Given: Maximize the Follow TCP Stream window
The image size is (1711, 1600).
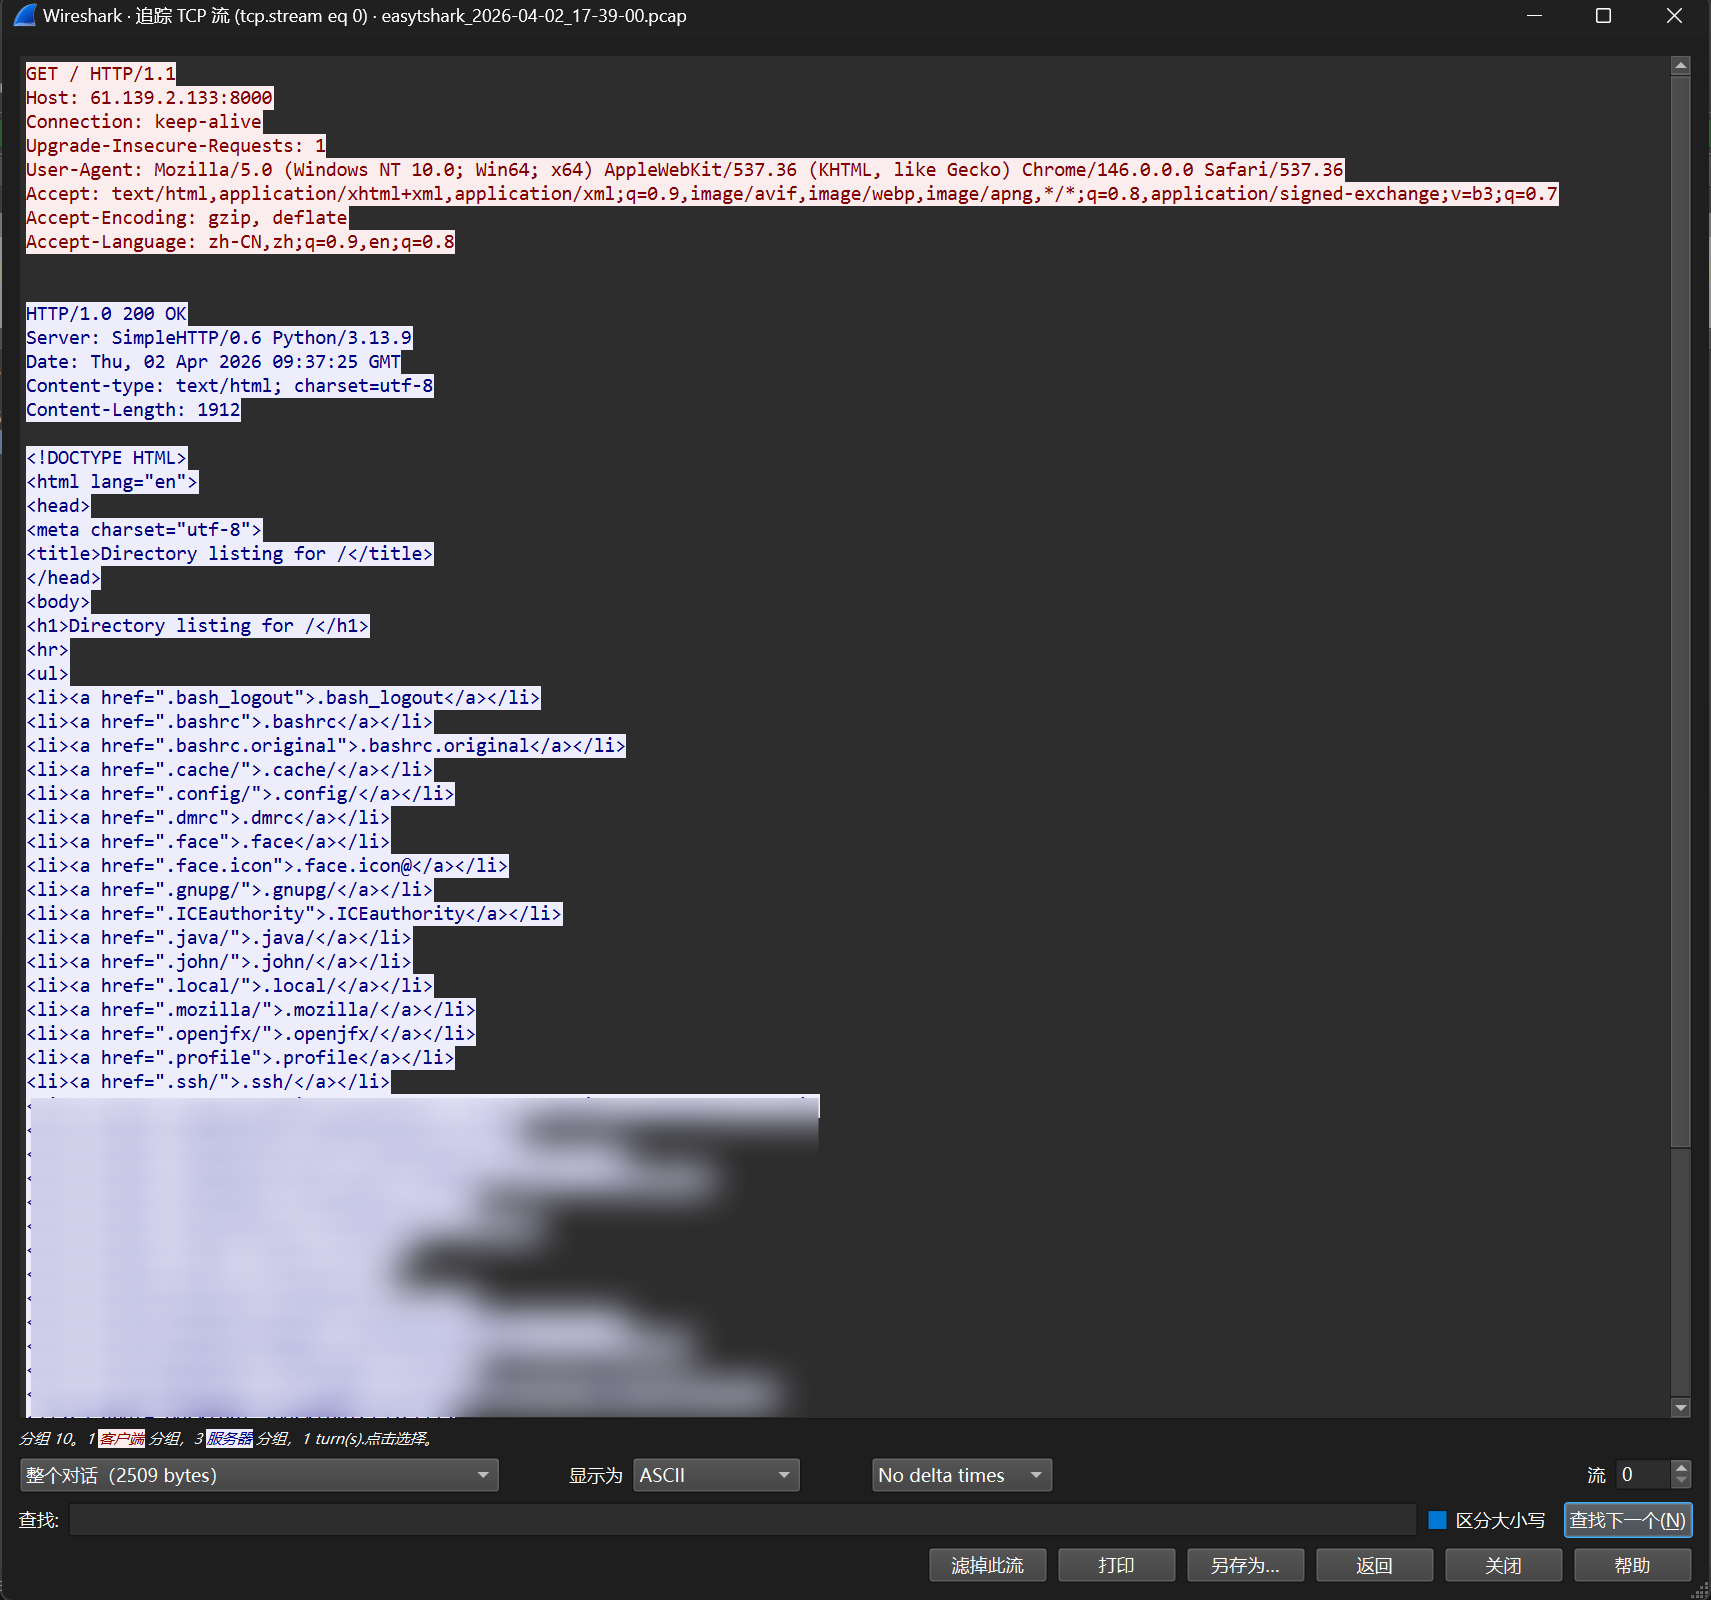Looking at the screenshot, I should click(x=1603, y=16).
